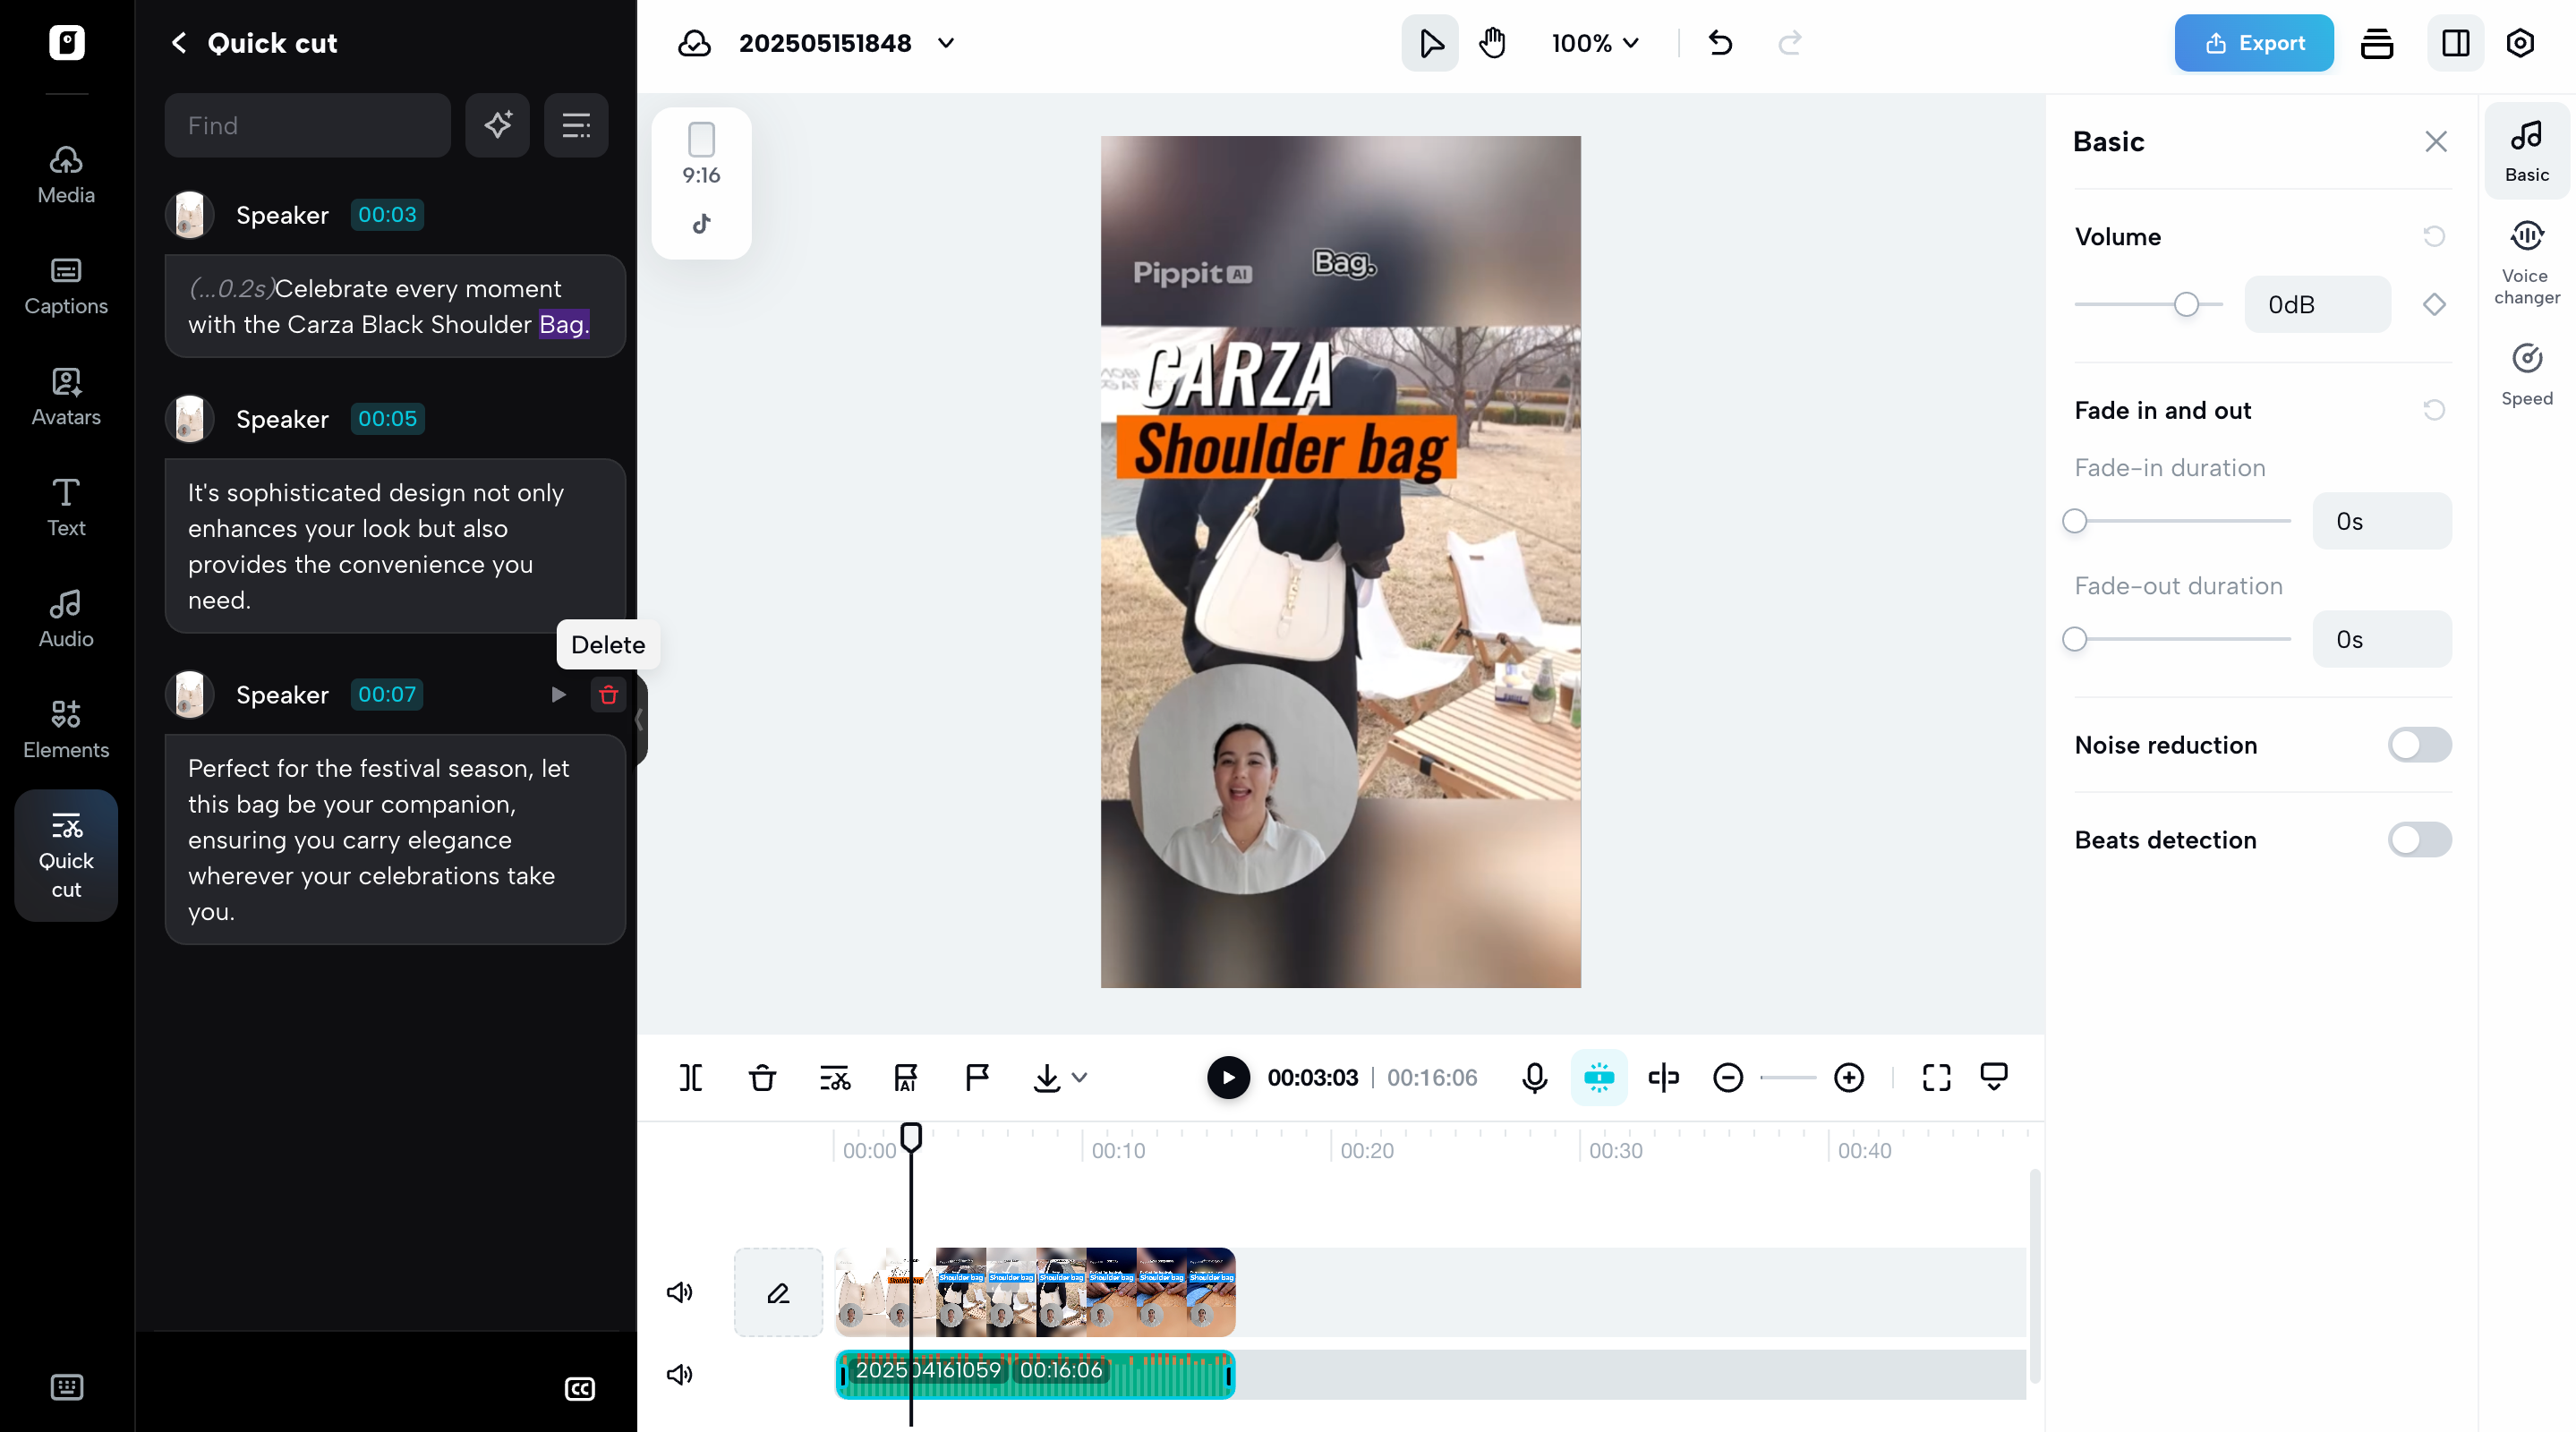The image size is (2576, 1432).
Task: Select the pointer tool
Action: click(x=1430, y=43)
